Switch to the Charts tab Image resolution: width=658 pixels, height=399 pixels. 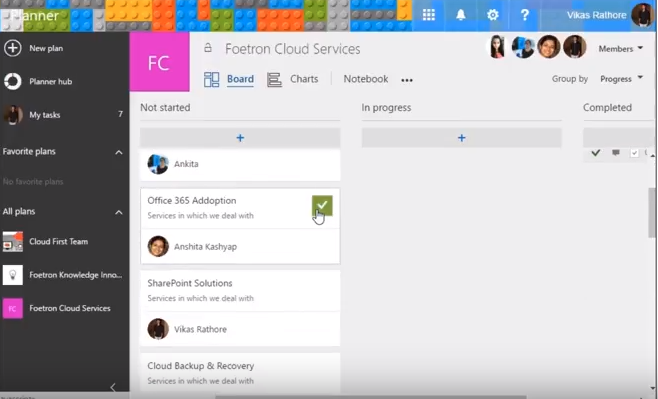(304, 79)
